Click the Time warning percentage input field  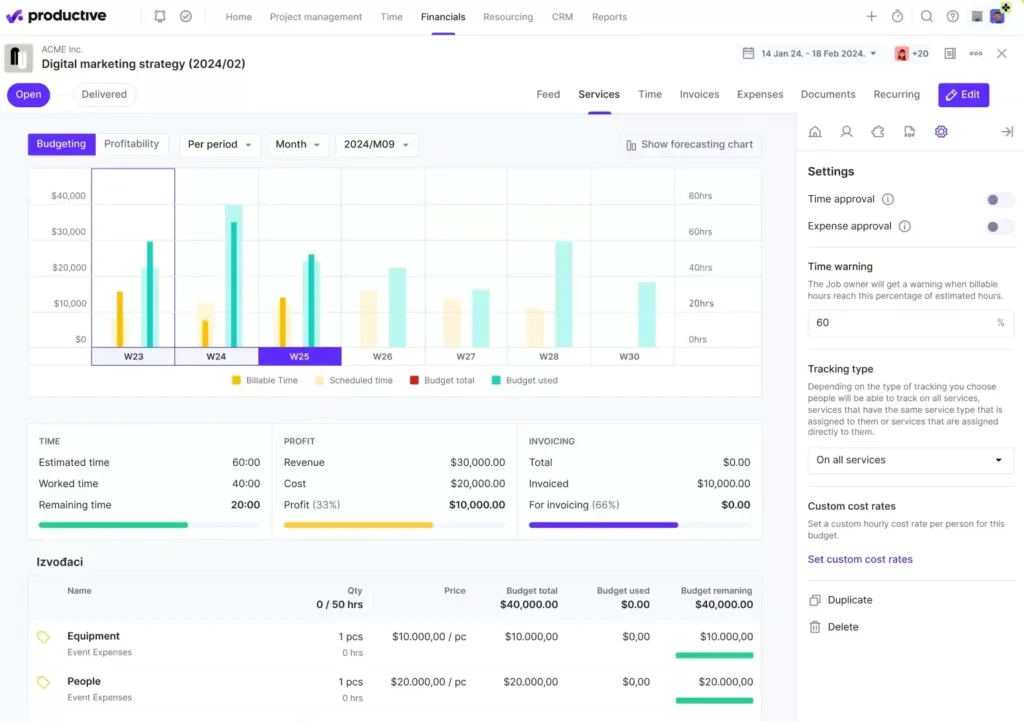(x=909, y=322)
